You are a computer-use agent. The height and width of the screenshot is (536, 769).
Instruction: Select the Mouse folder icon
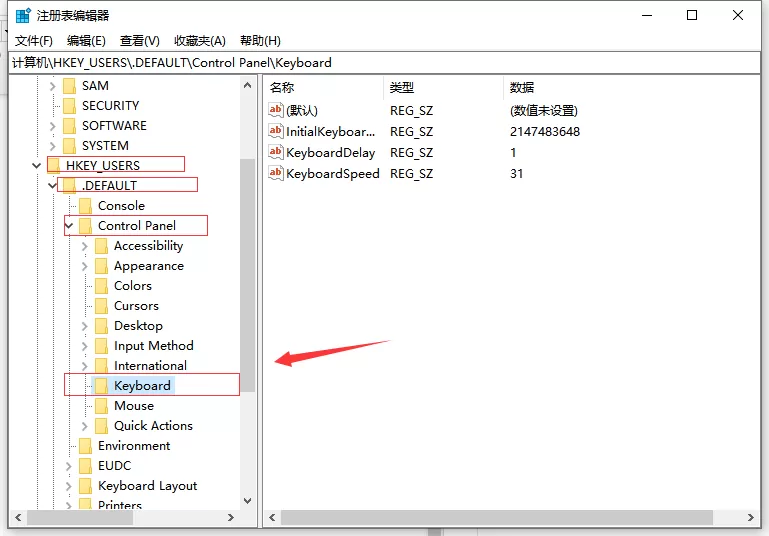[102, 406]
